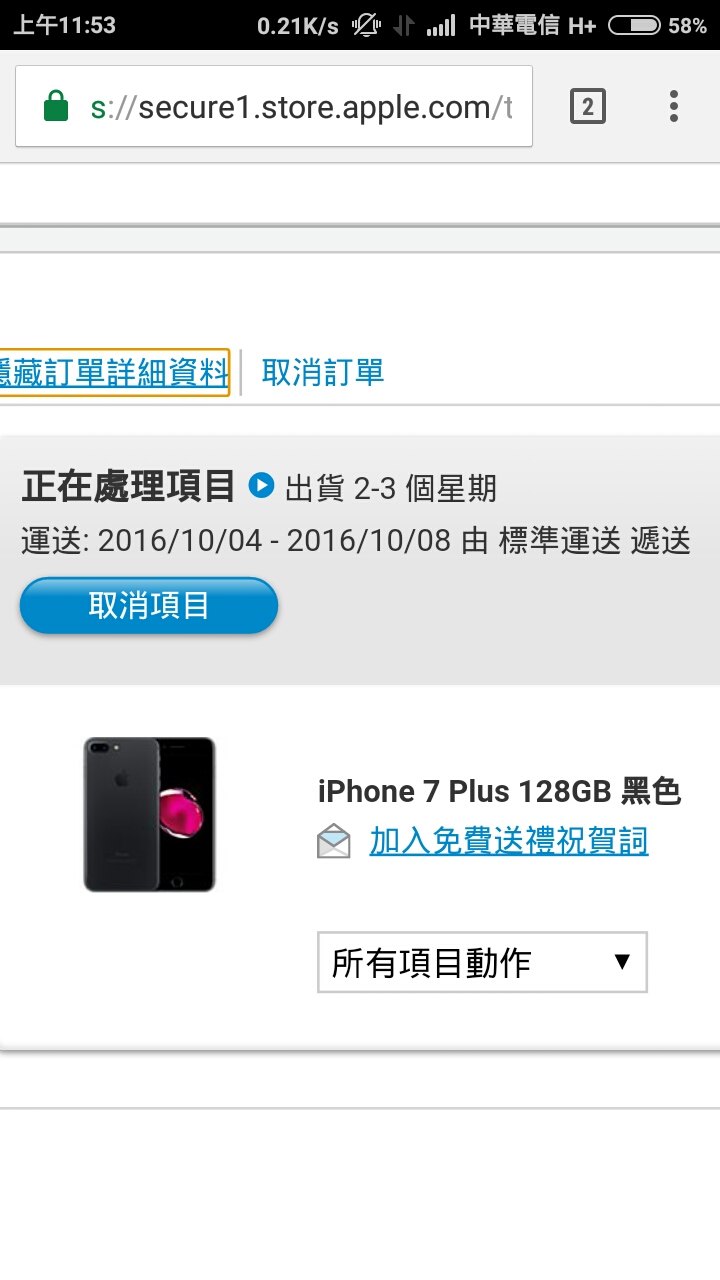The image size is (720, 1280).
Task: Click the blue play arrow beside 正在處理項目
Action: coord(261,486)
